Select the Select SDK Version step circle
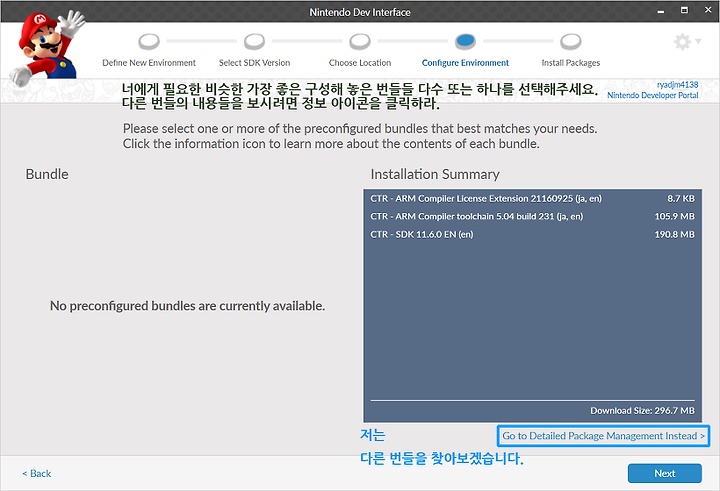 (x=254, y=41)
